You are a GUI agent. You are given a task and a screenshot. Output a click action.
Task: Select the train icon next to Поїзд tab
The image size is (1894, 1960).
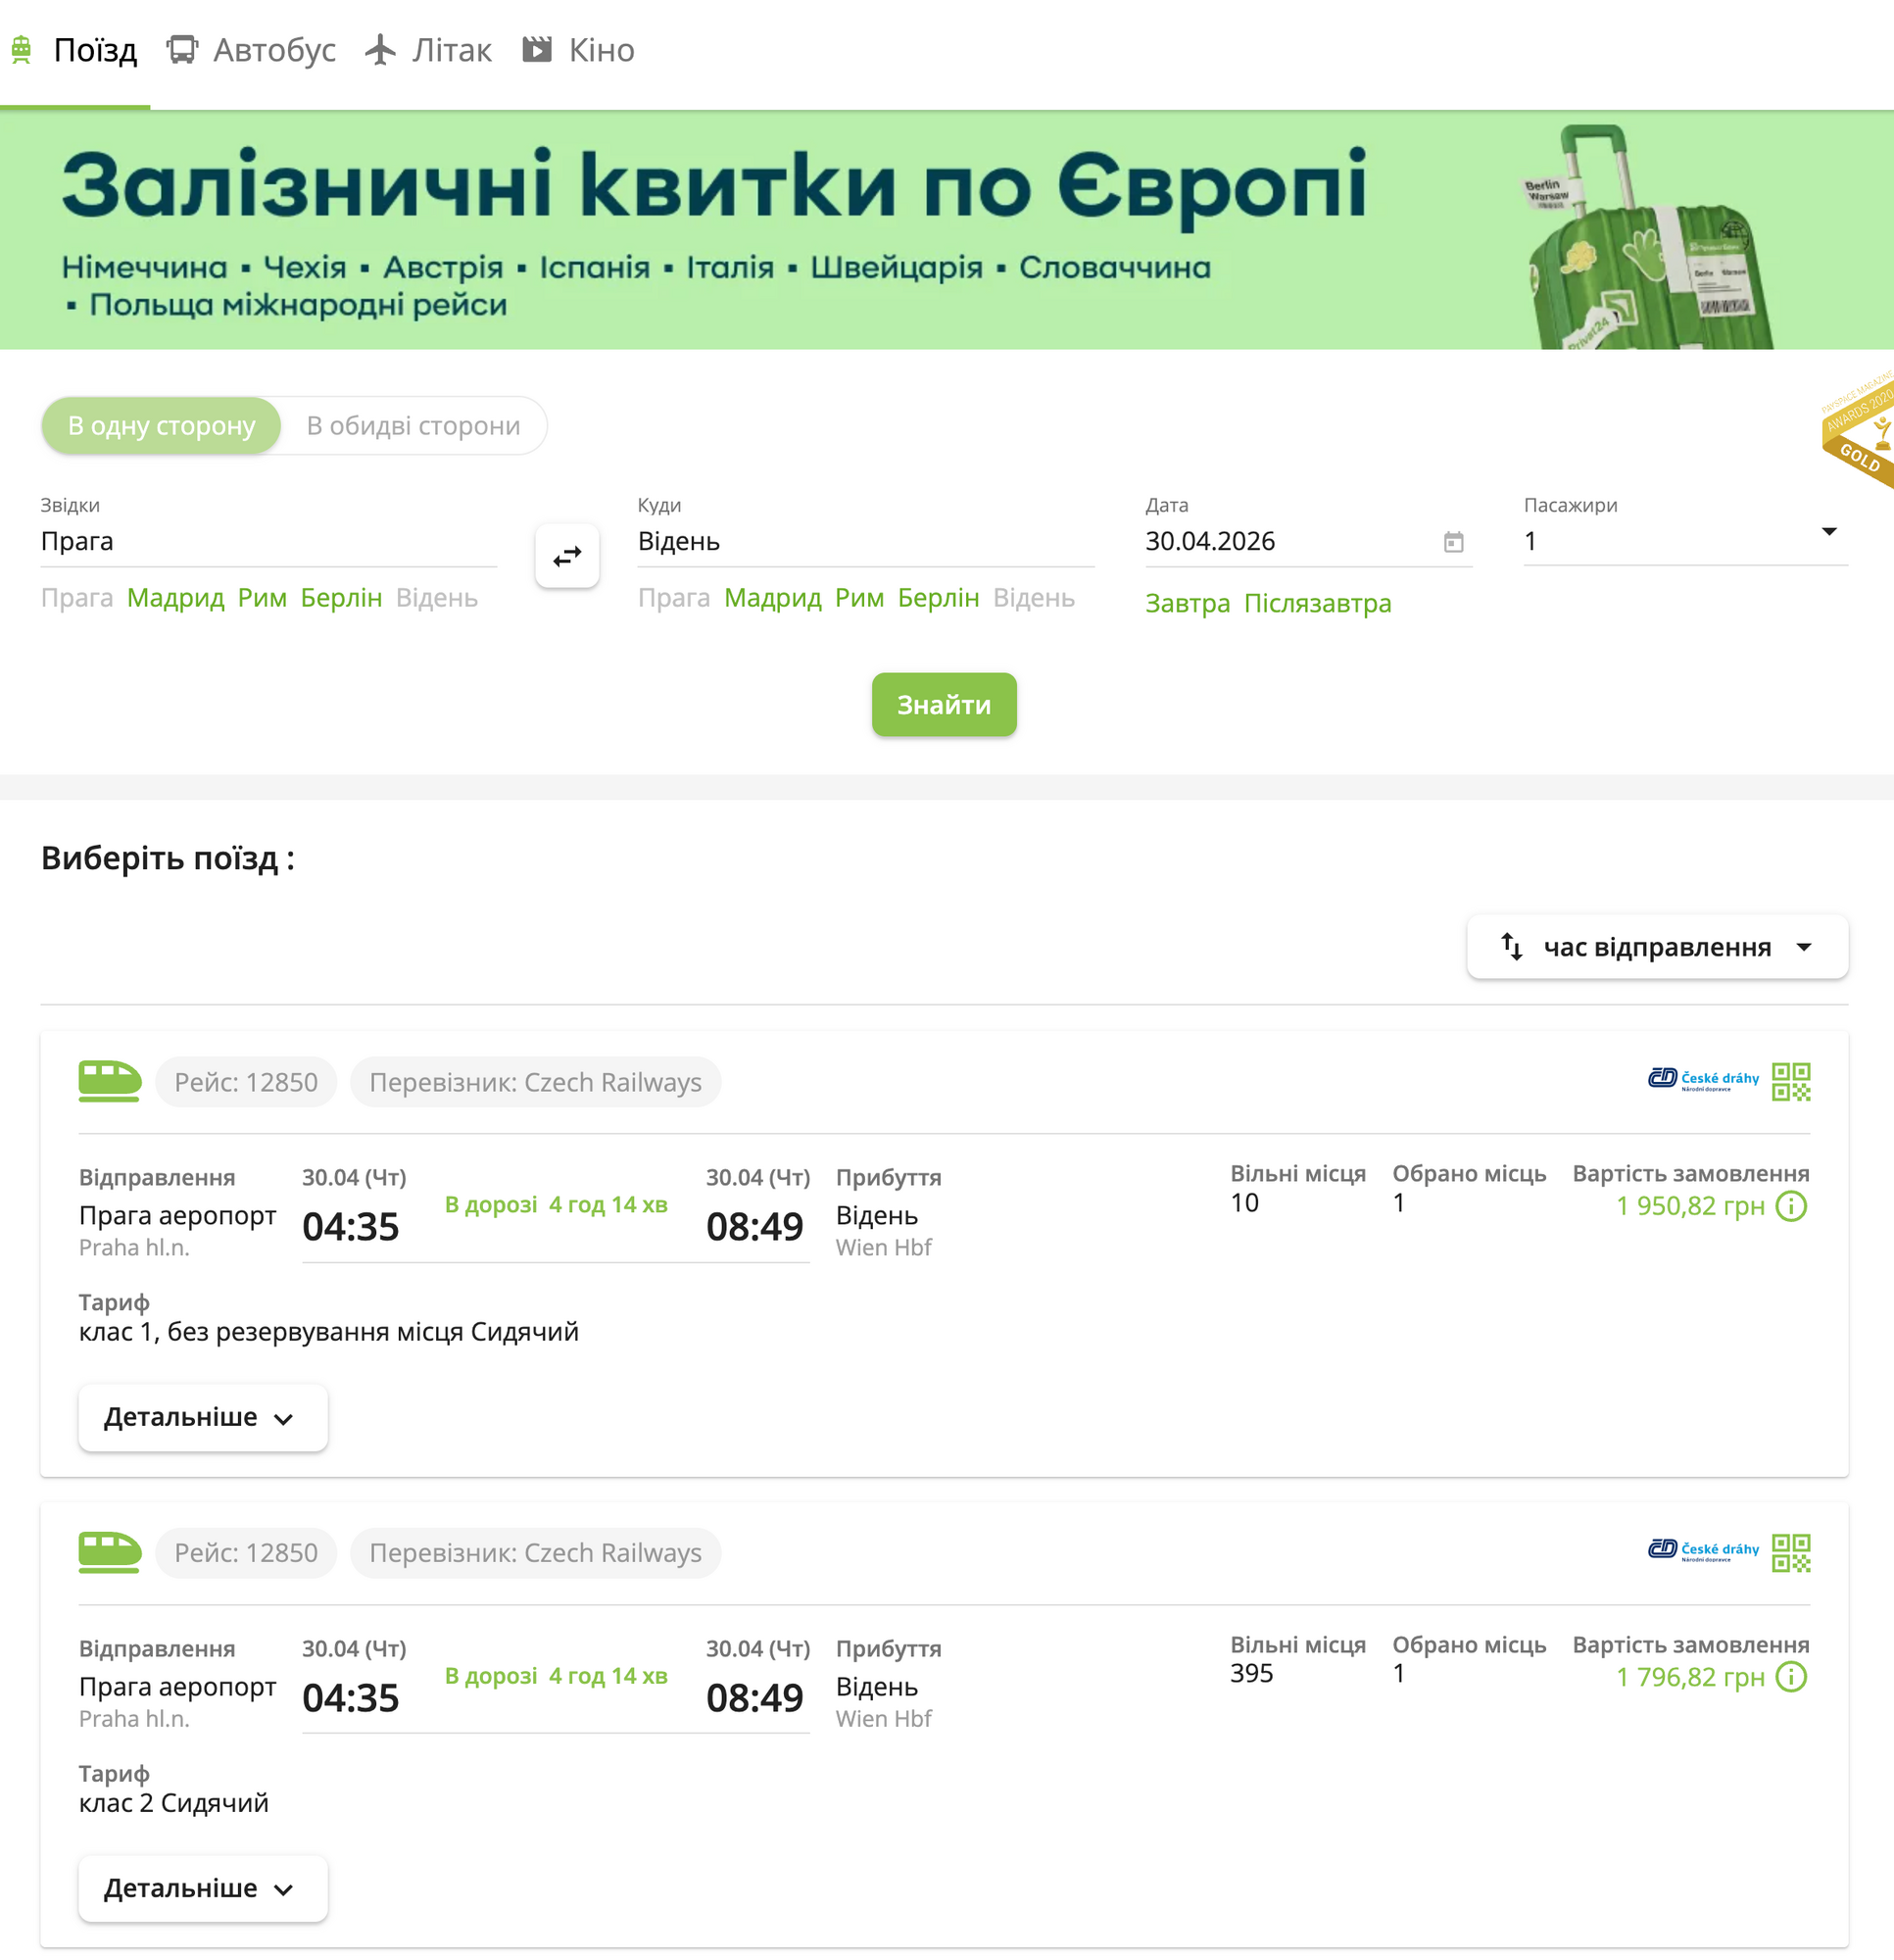(x=22, y=49)
